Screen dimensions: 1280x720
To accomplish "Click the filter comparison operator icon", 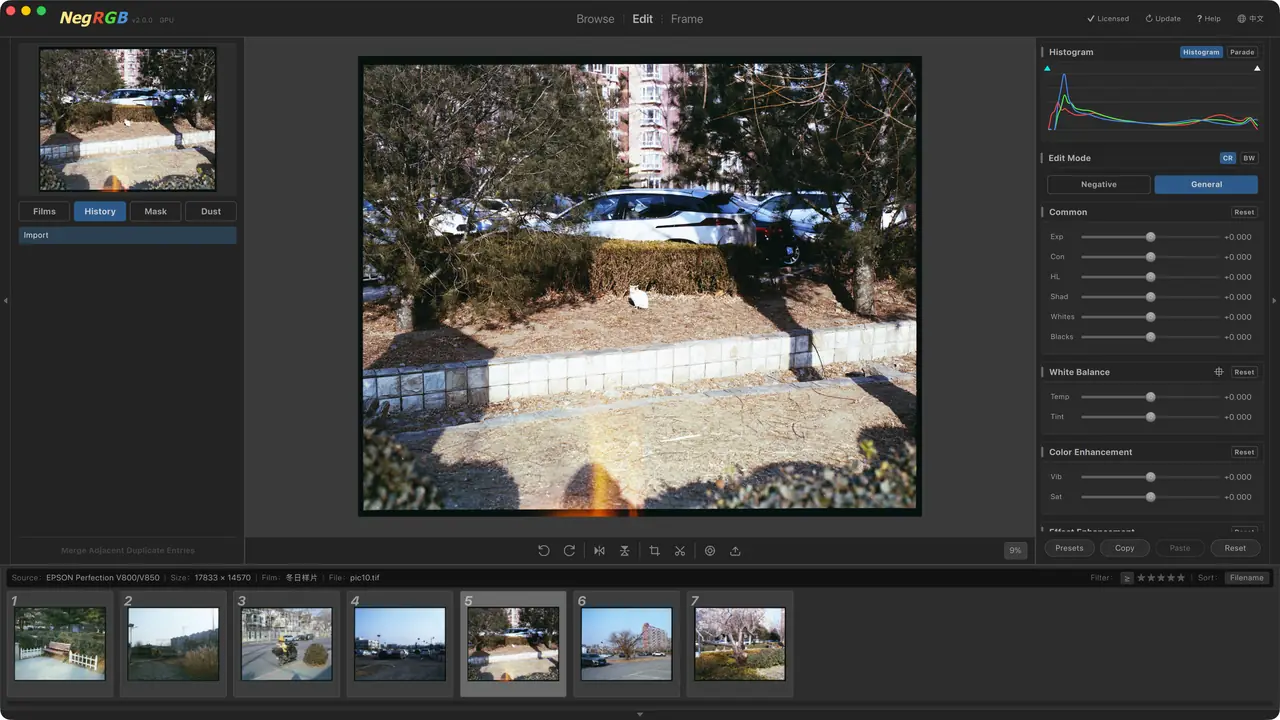I will tap(1127, 578).
